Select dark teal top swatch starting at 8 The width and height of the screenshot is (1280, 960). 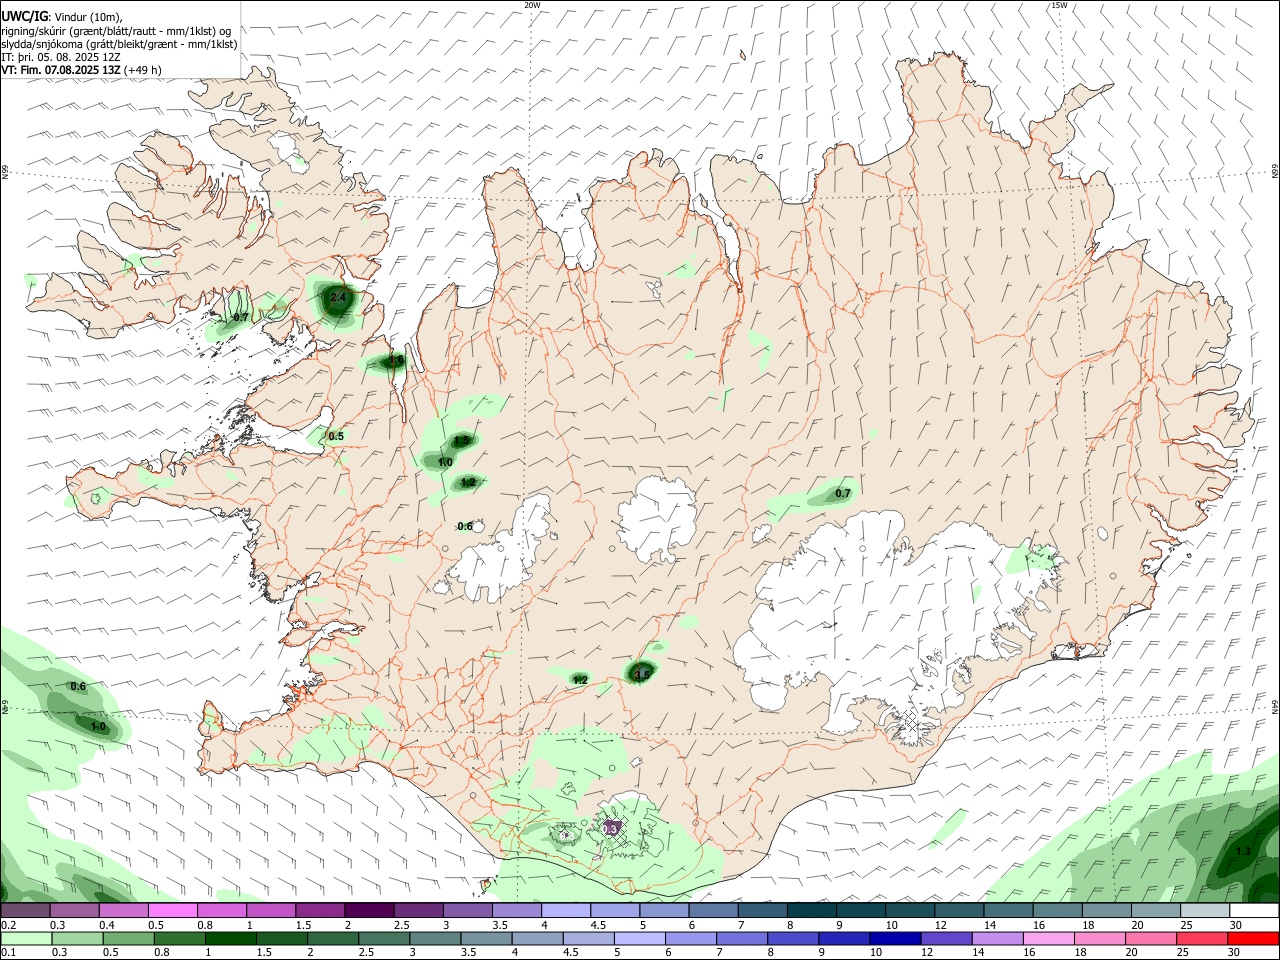click(812, 911)
